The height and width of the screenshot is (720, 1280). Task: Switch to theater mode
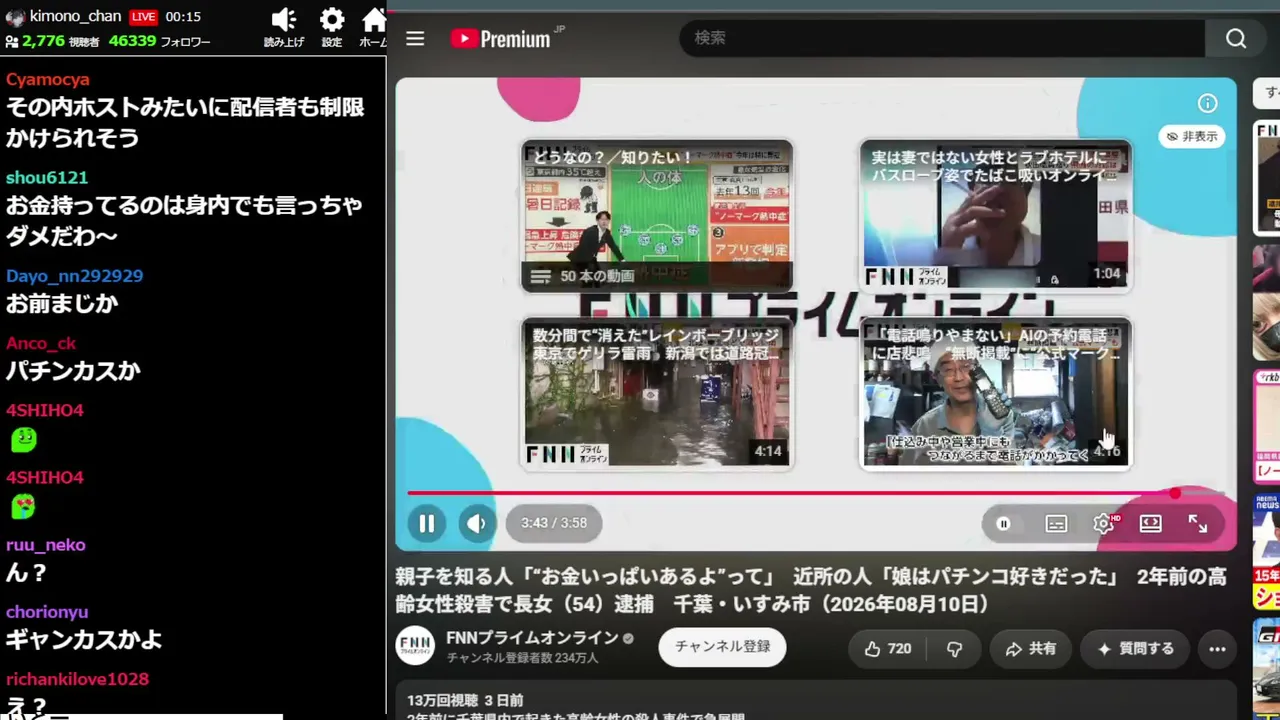(x=1151, y=523)
